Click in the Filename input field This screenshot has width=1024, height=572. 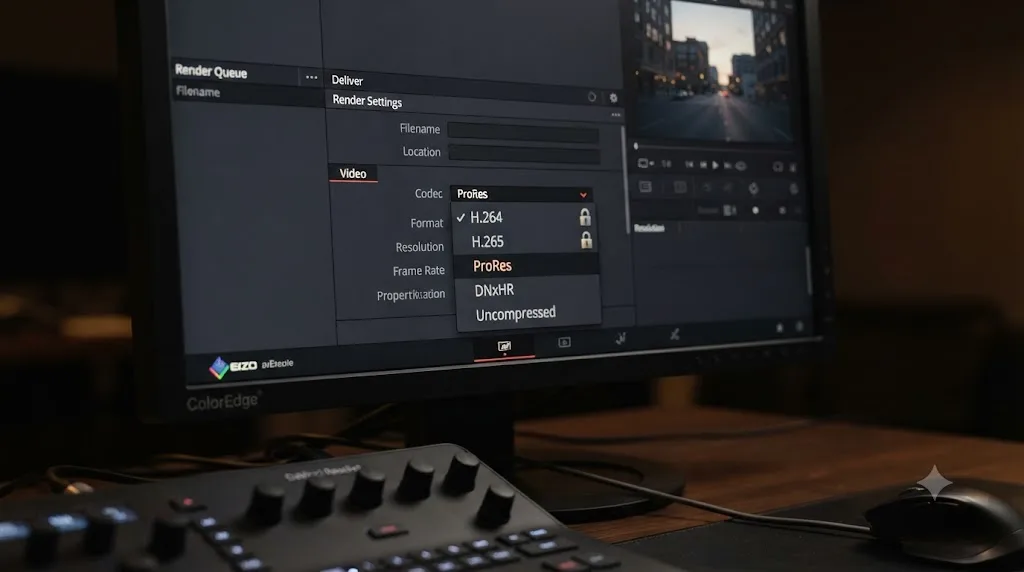523,133
